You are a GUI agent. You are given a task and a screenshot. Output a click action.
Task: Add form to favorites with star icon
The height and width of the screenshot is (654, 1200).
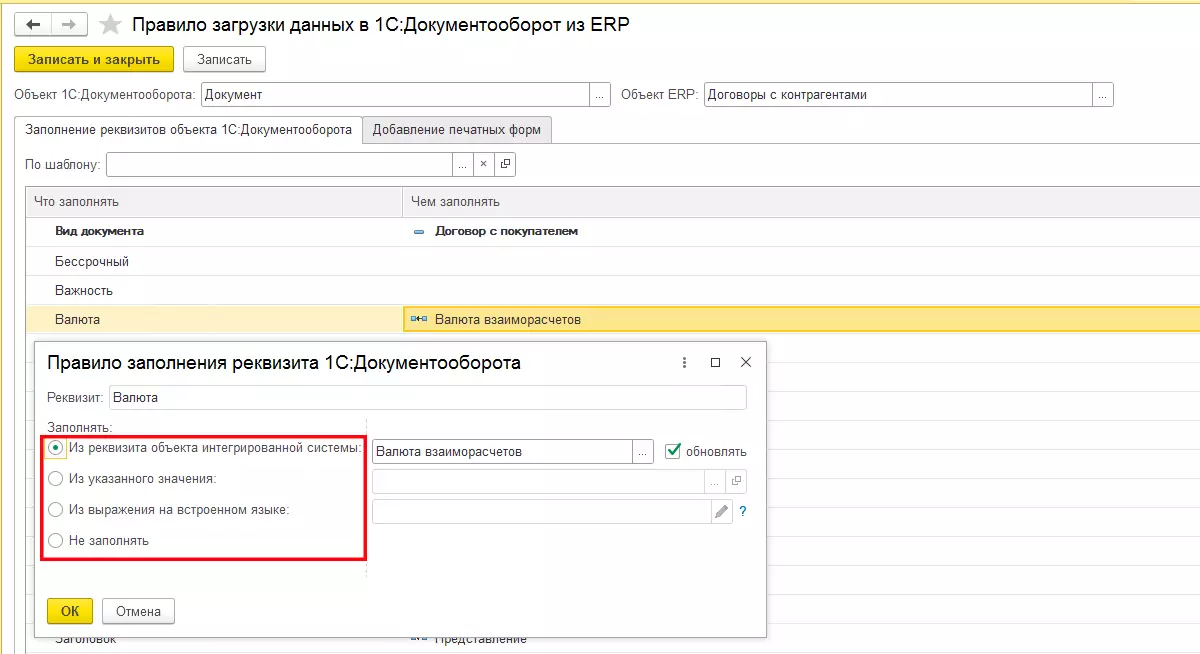click(111, 24)
